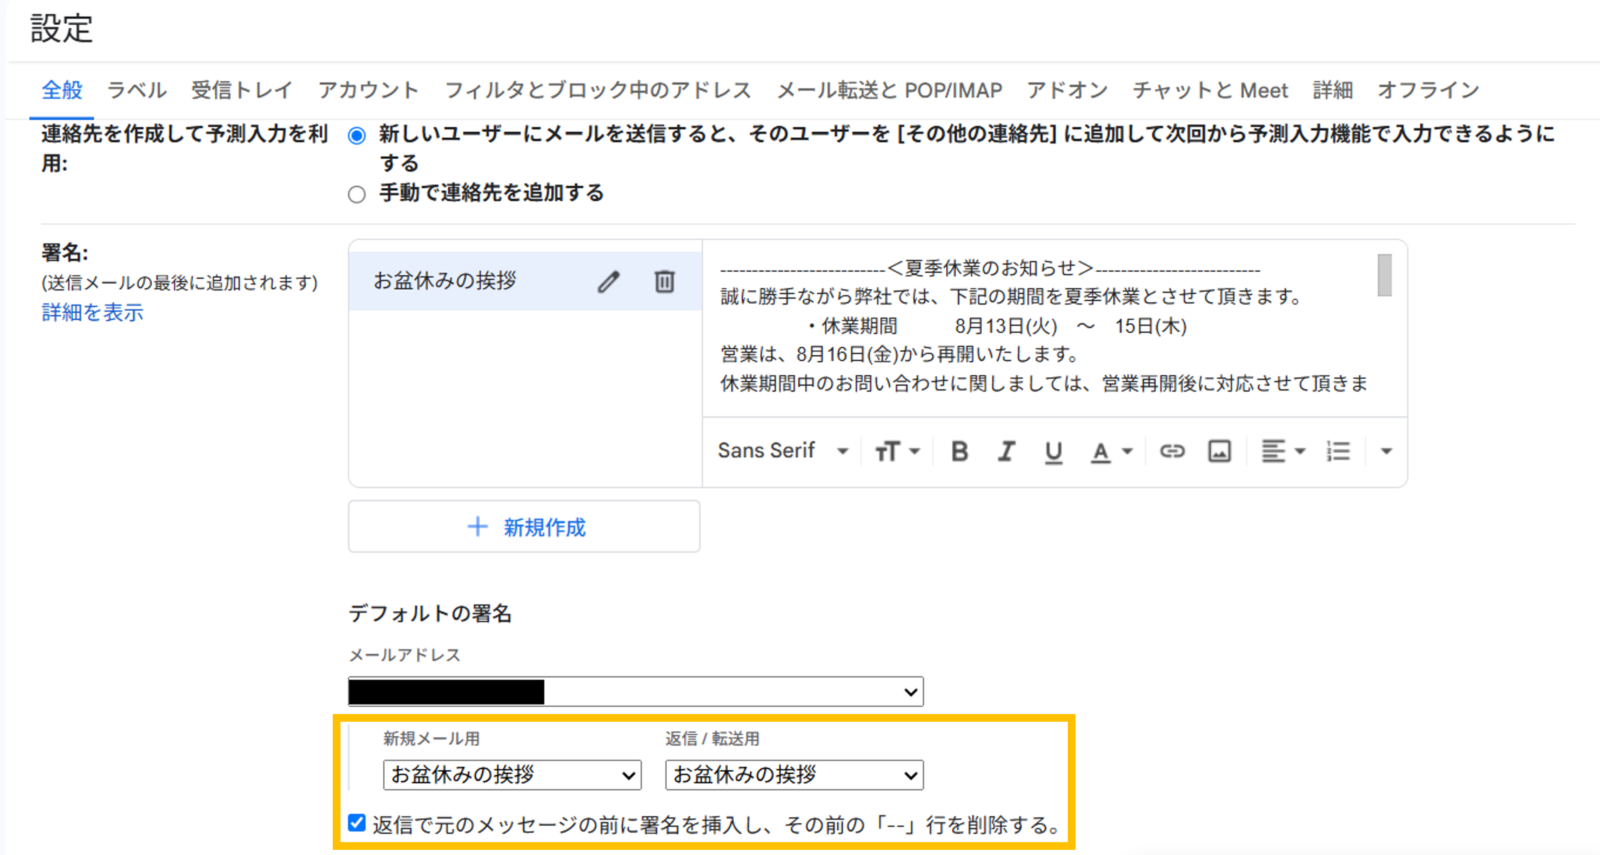Click the 新規作成 signature button
The image size is (1600, 855).
tap(524, 527)
